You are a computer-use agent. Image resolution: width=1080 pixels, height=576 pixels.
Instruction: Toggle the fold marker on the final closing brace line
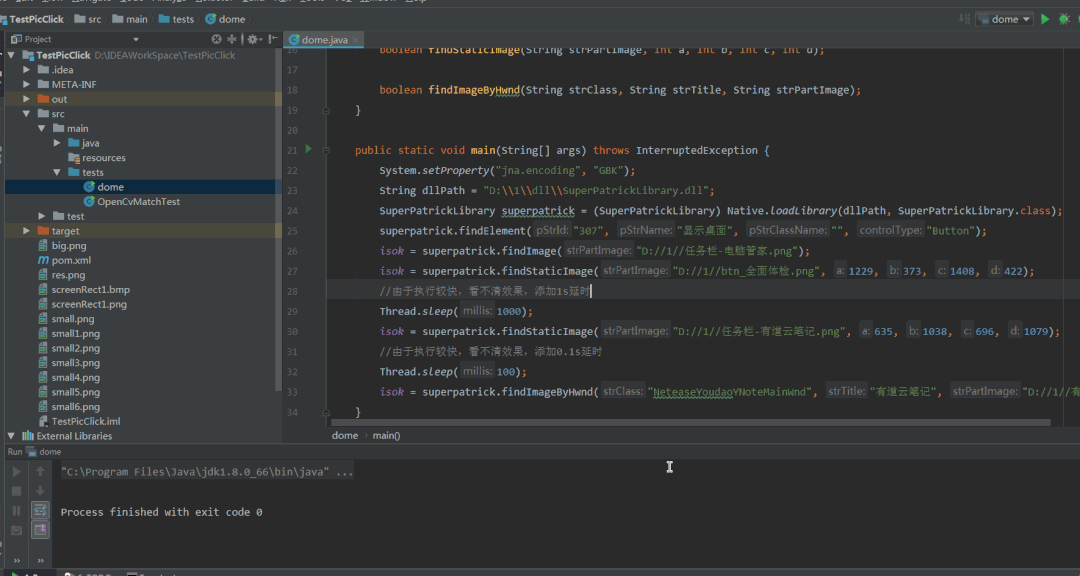(x=326, y=412)
